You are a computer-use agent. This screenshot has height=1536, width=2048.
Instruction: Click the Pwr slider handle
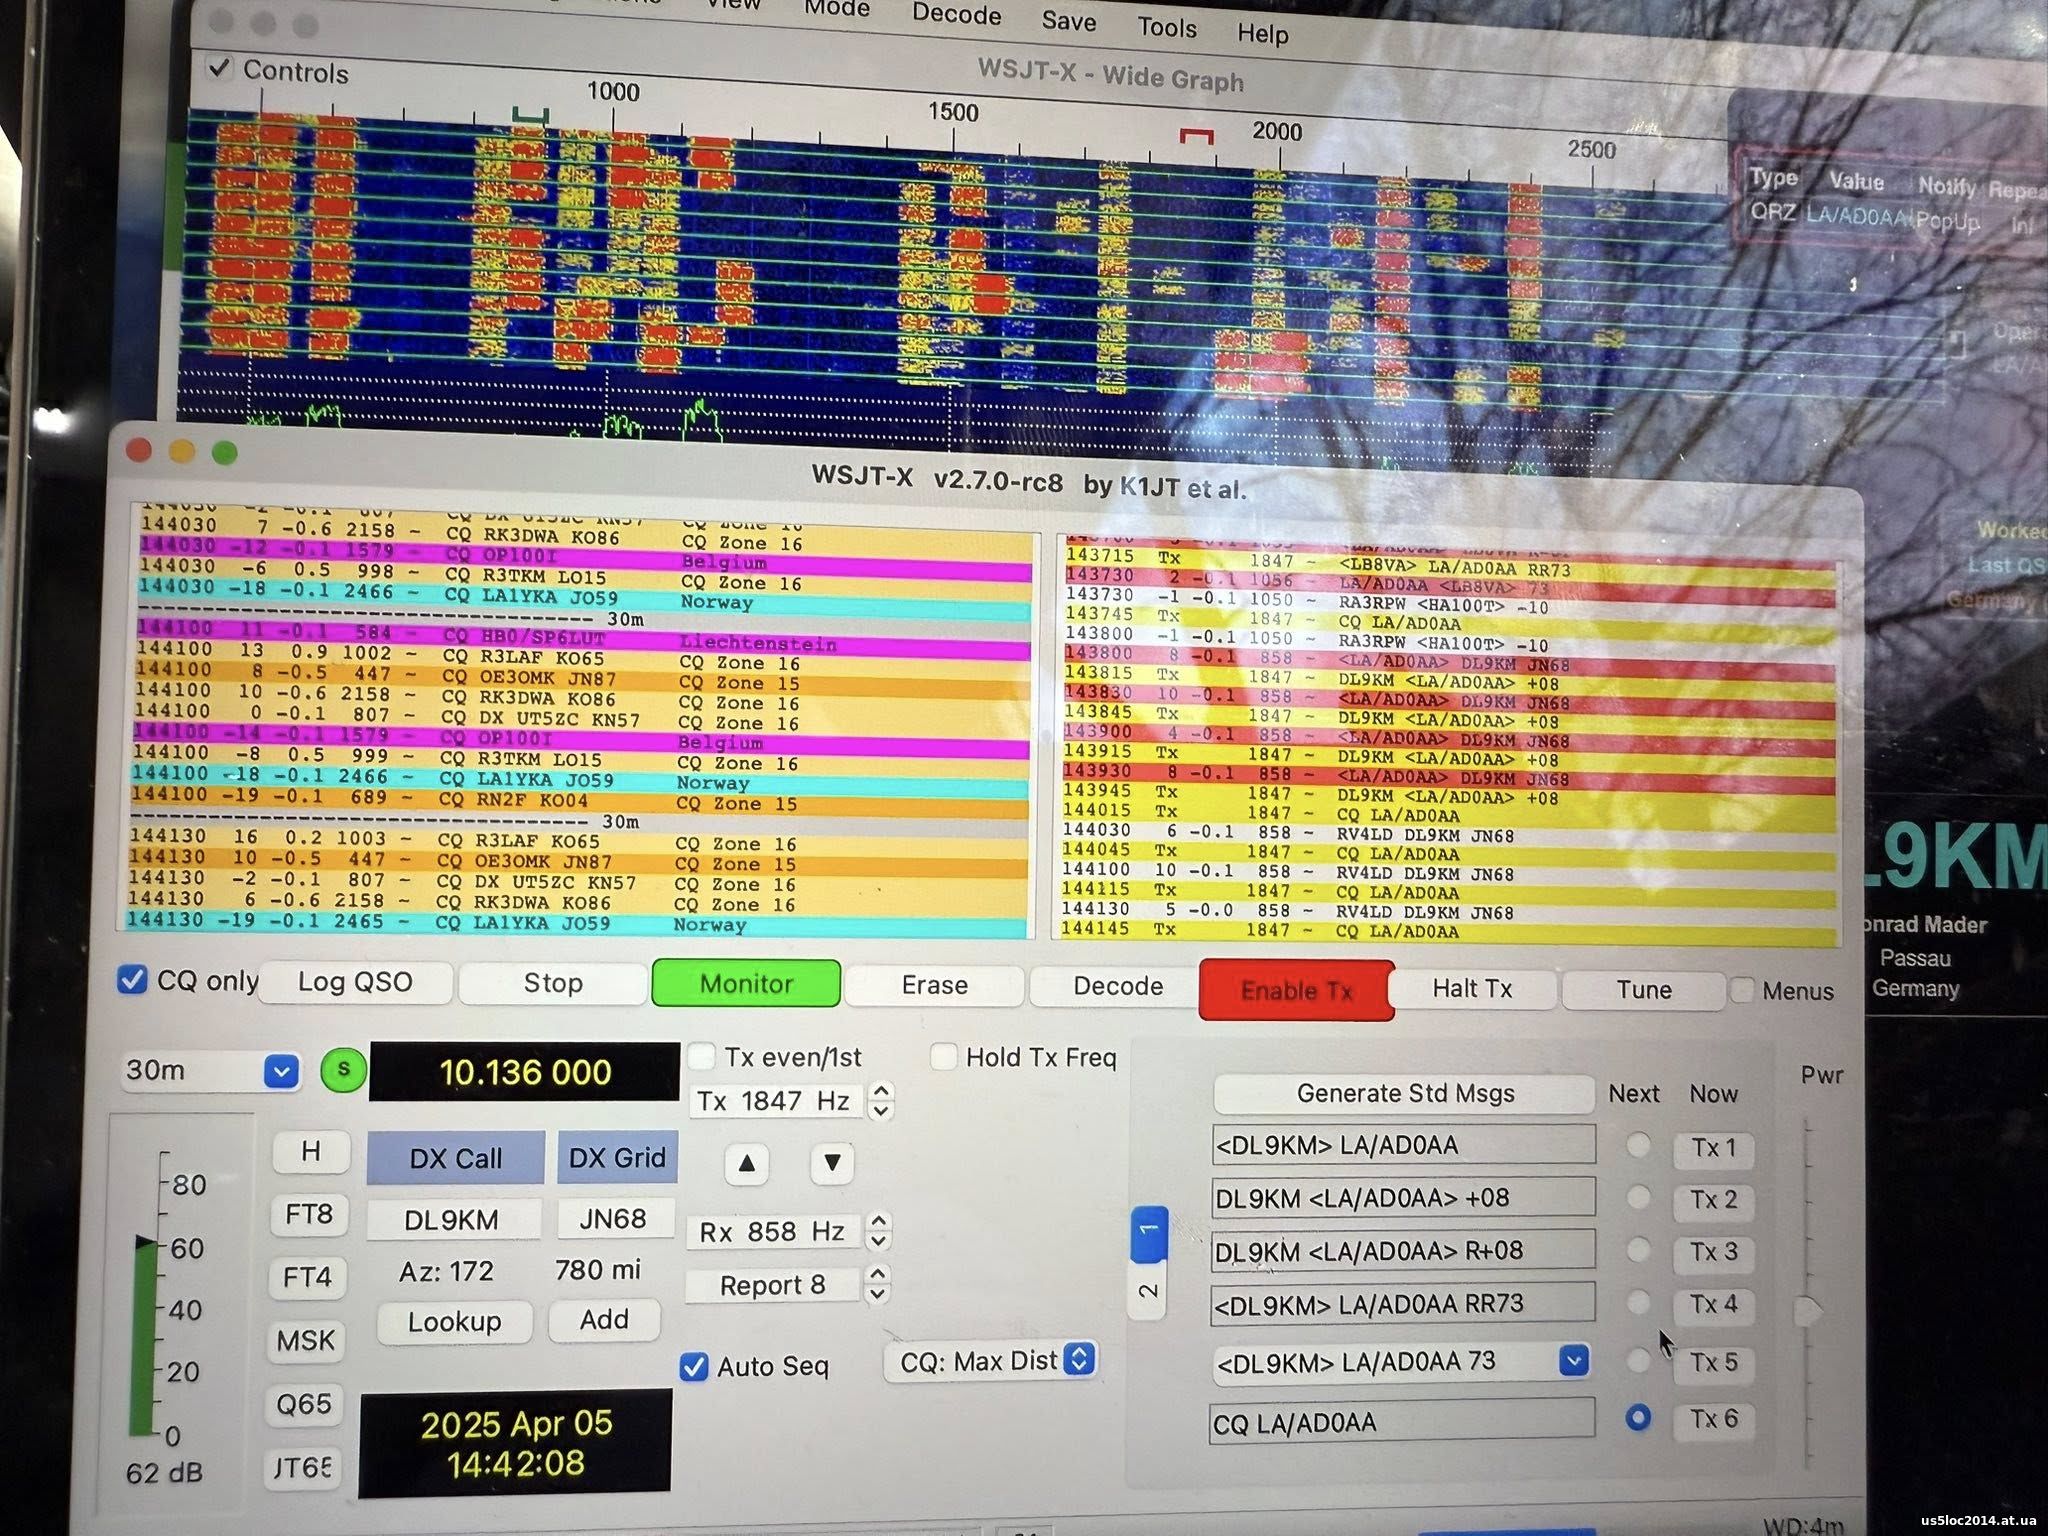point(1808,1311)
